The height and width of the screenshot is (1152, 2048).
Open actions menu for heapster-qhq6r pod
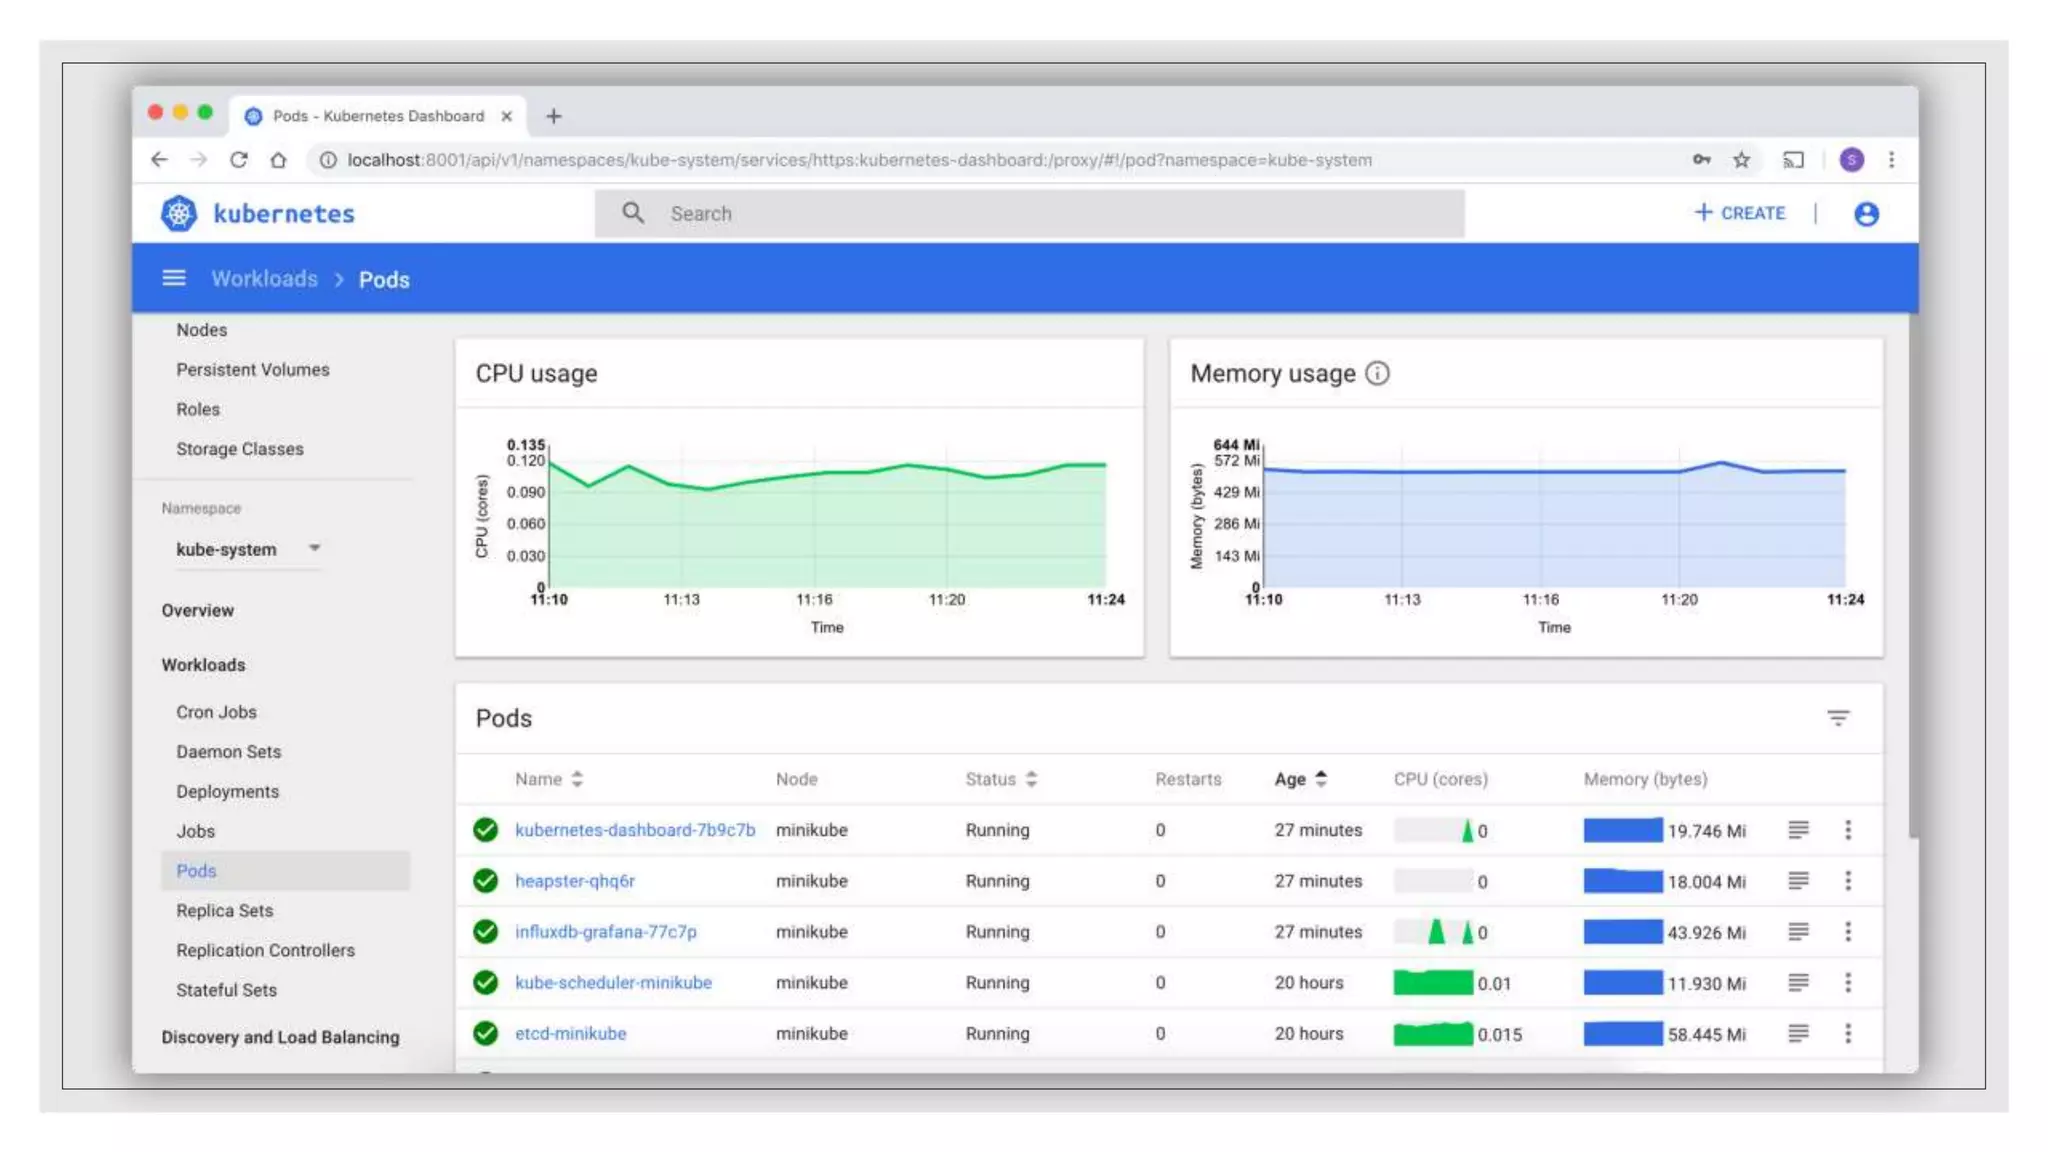tap(1848, 881)
